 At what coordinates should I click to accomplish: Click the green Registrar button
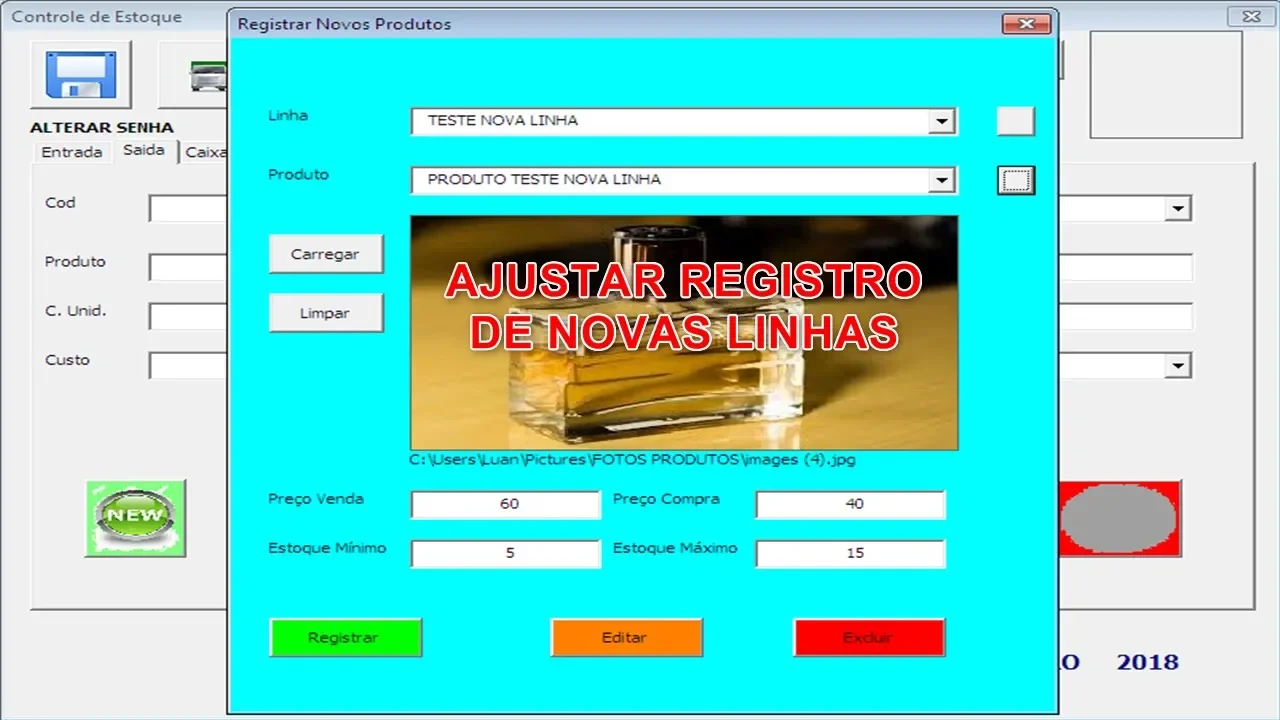pos(345,637)
